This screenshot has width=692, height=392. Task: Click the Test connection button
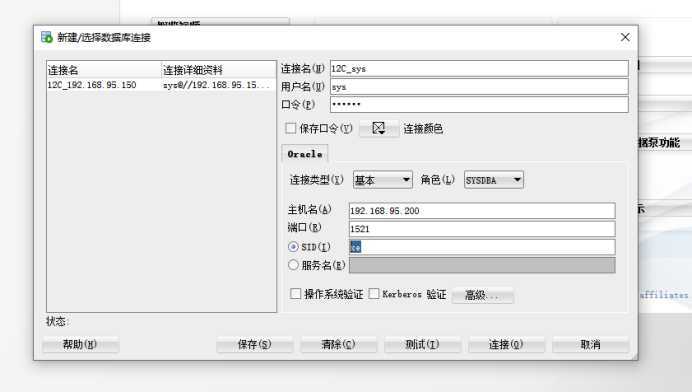click(x=422, y=344)
